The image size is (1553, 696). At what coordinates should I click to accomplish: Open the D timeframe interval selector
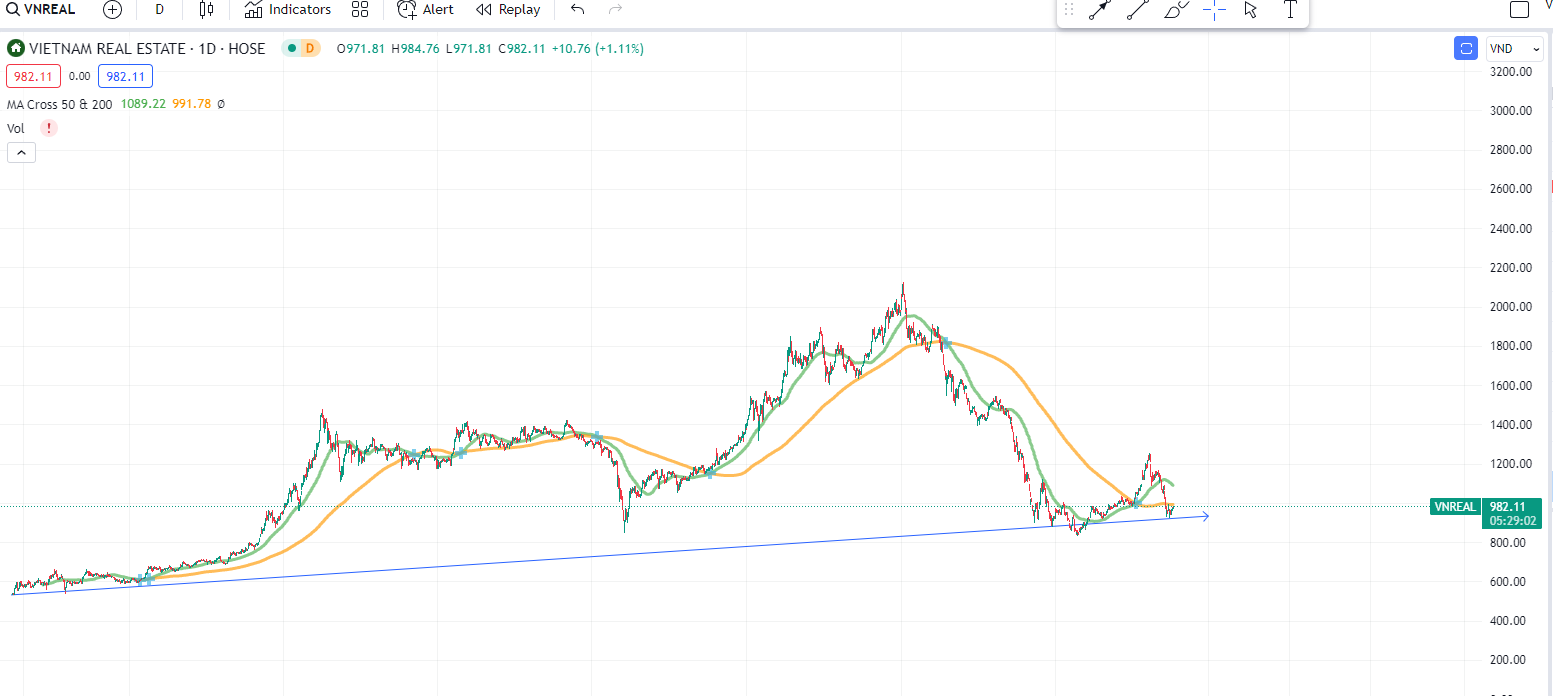point(159,10)
